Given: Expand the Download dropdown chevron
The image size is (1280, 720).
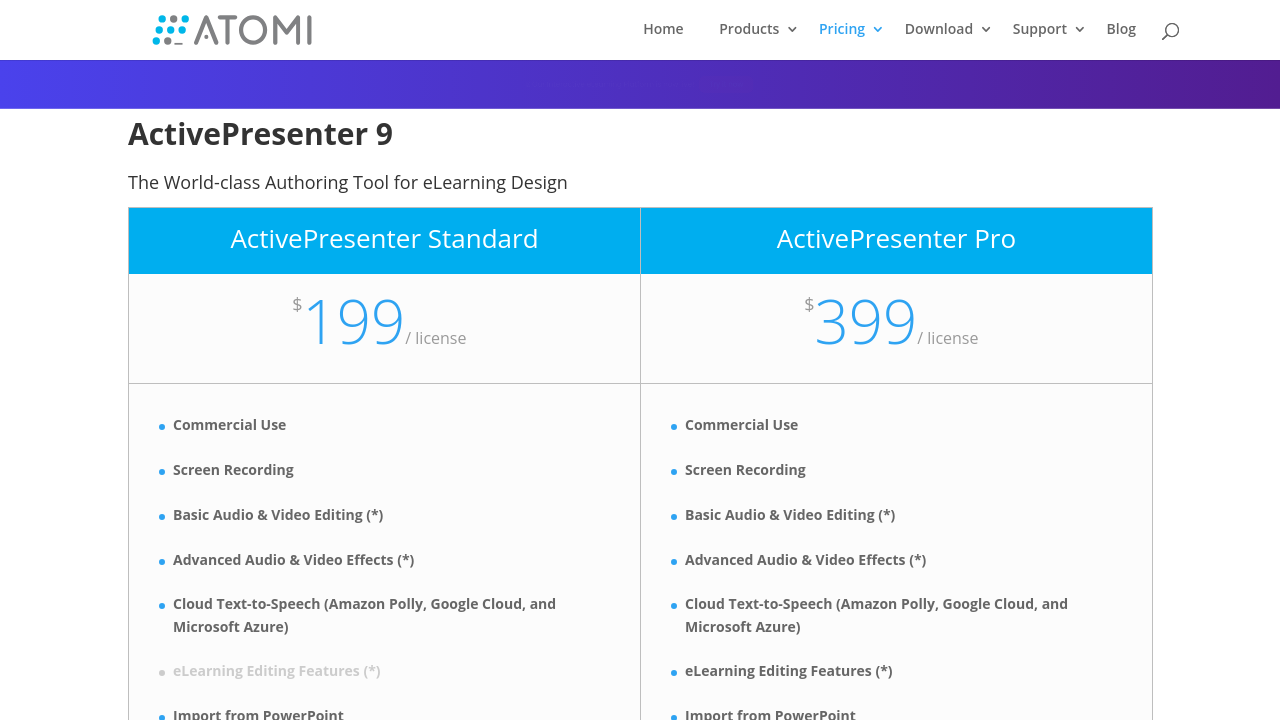Looking at the screenshot, I should click(x=987, y=30).
